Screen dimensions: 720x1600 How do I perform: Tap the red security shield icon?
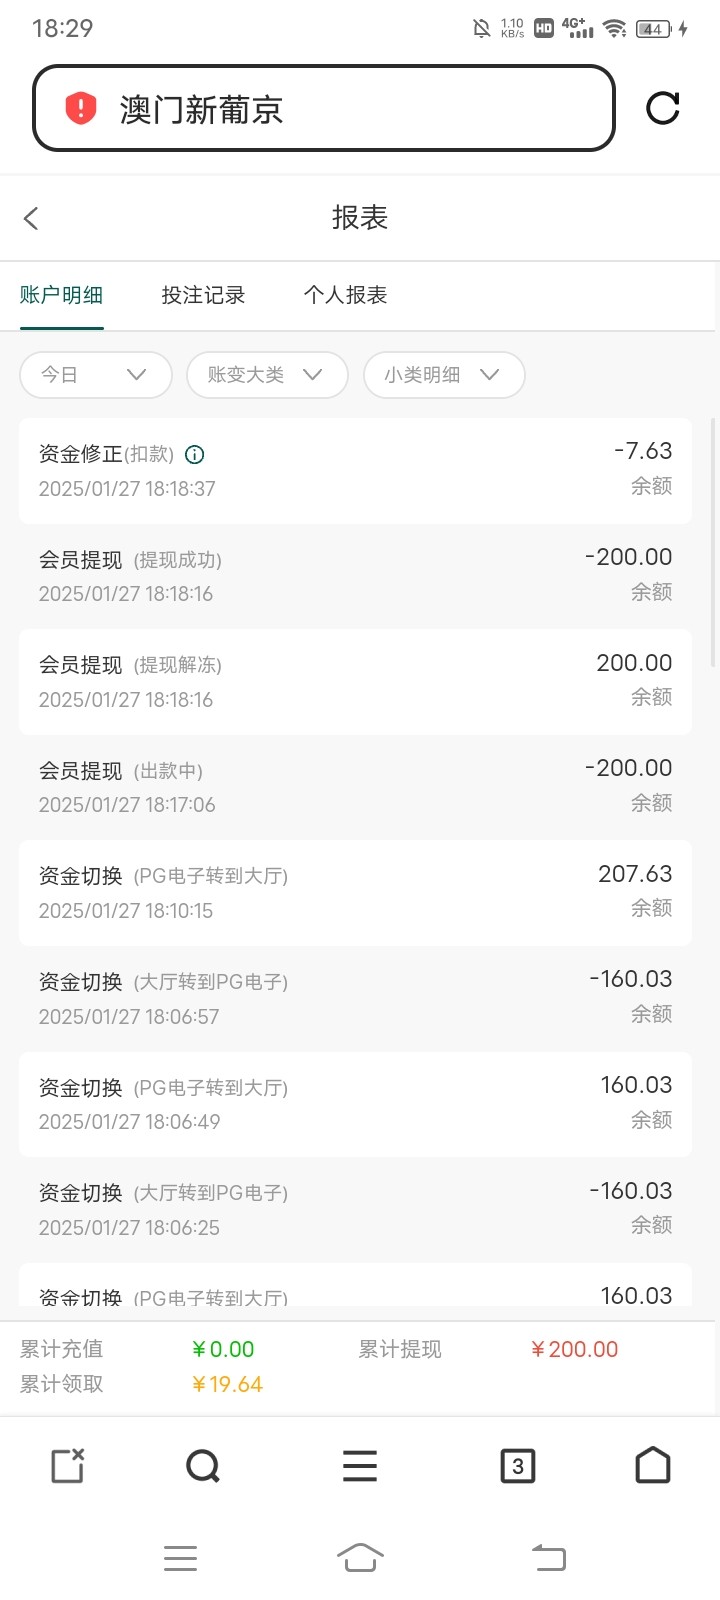[x=80, y=108]
